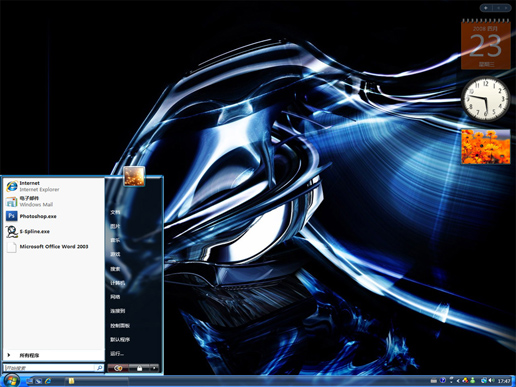Click the Start menu power button
Viewport: 516px width, 387px height.
118,368
